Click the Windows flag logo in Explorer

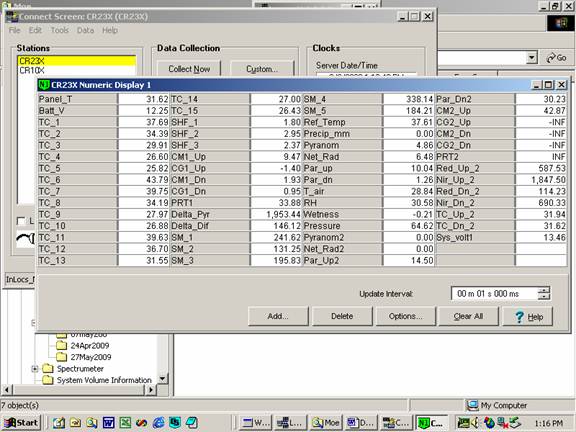click(561, 24)
